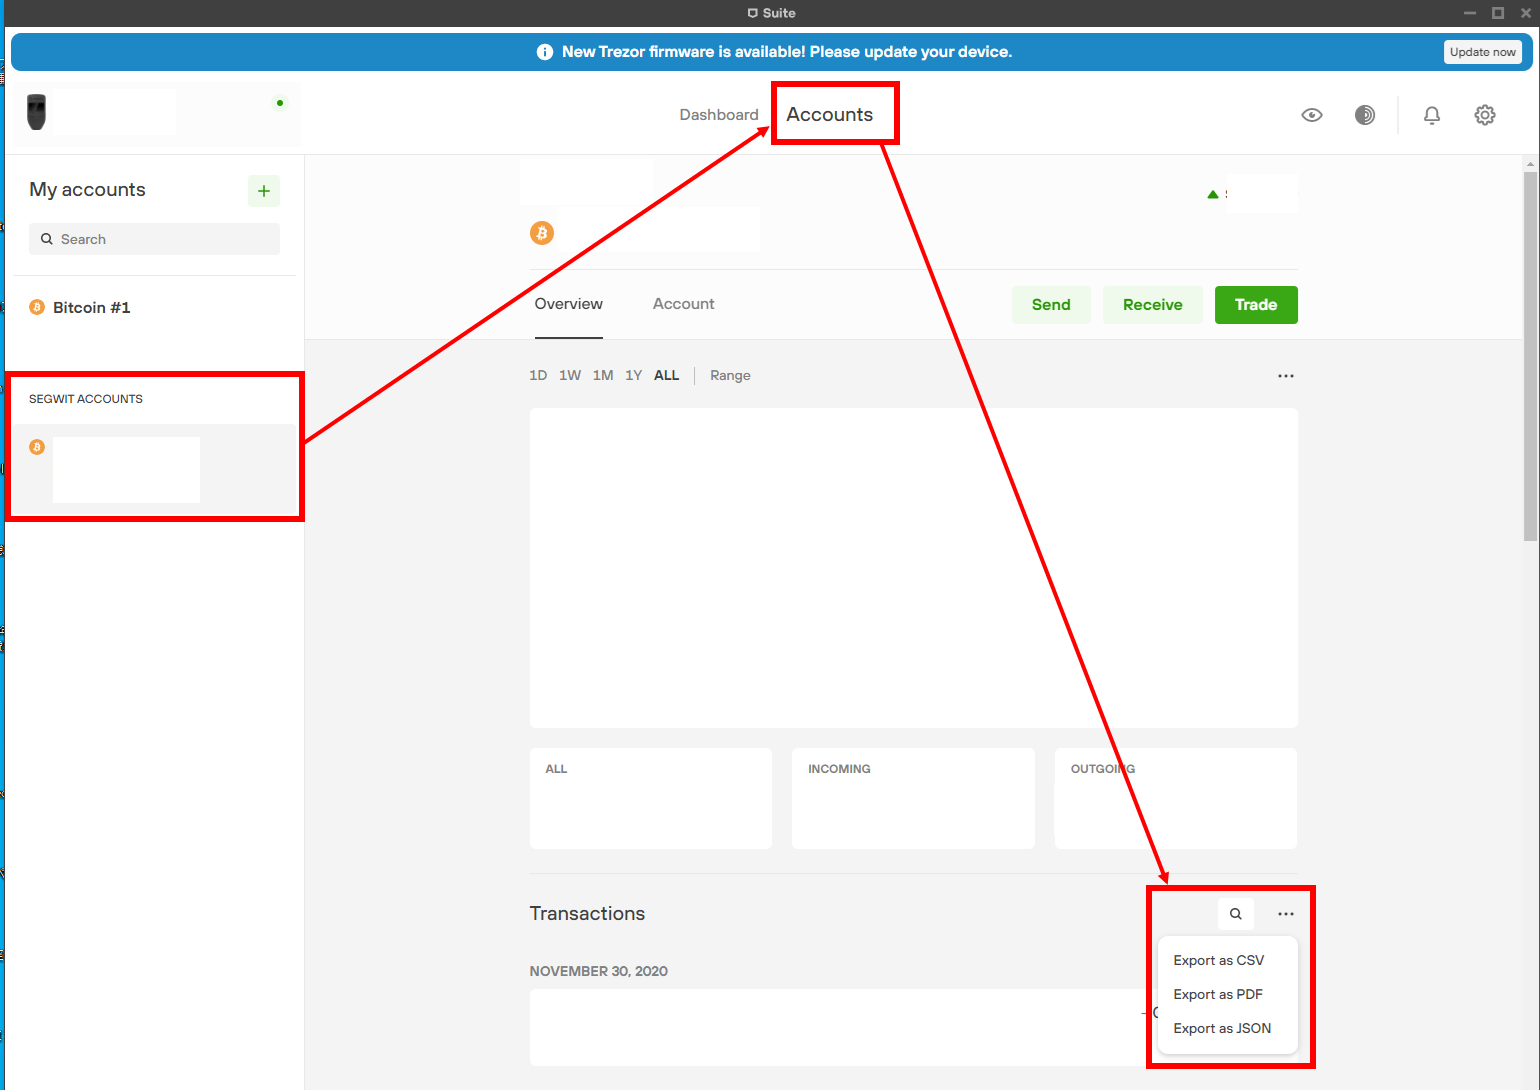
Task: Open graph three-dot options menu
Action: click(x=1286, y=376)
